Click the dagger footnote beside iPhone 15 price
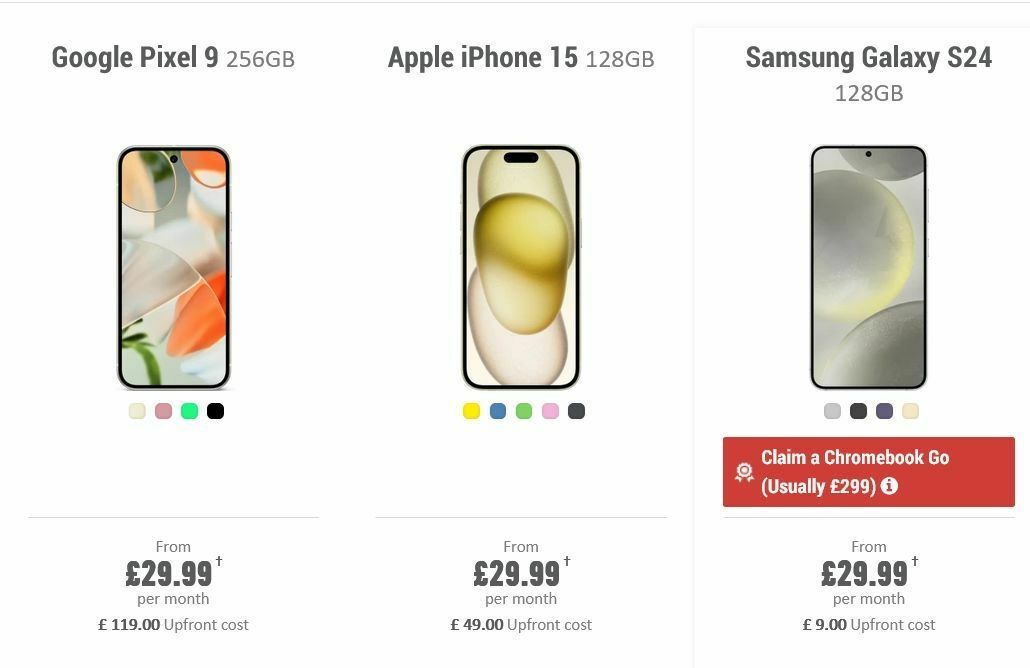The height and width of the screenshot is (668, 1030). (565, 562)
